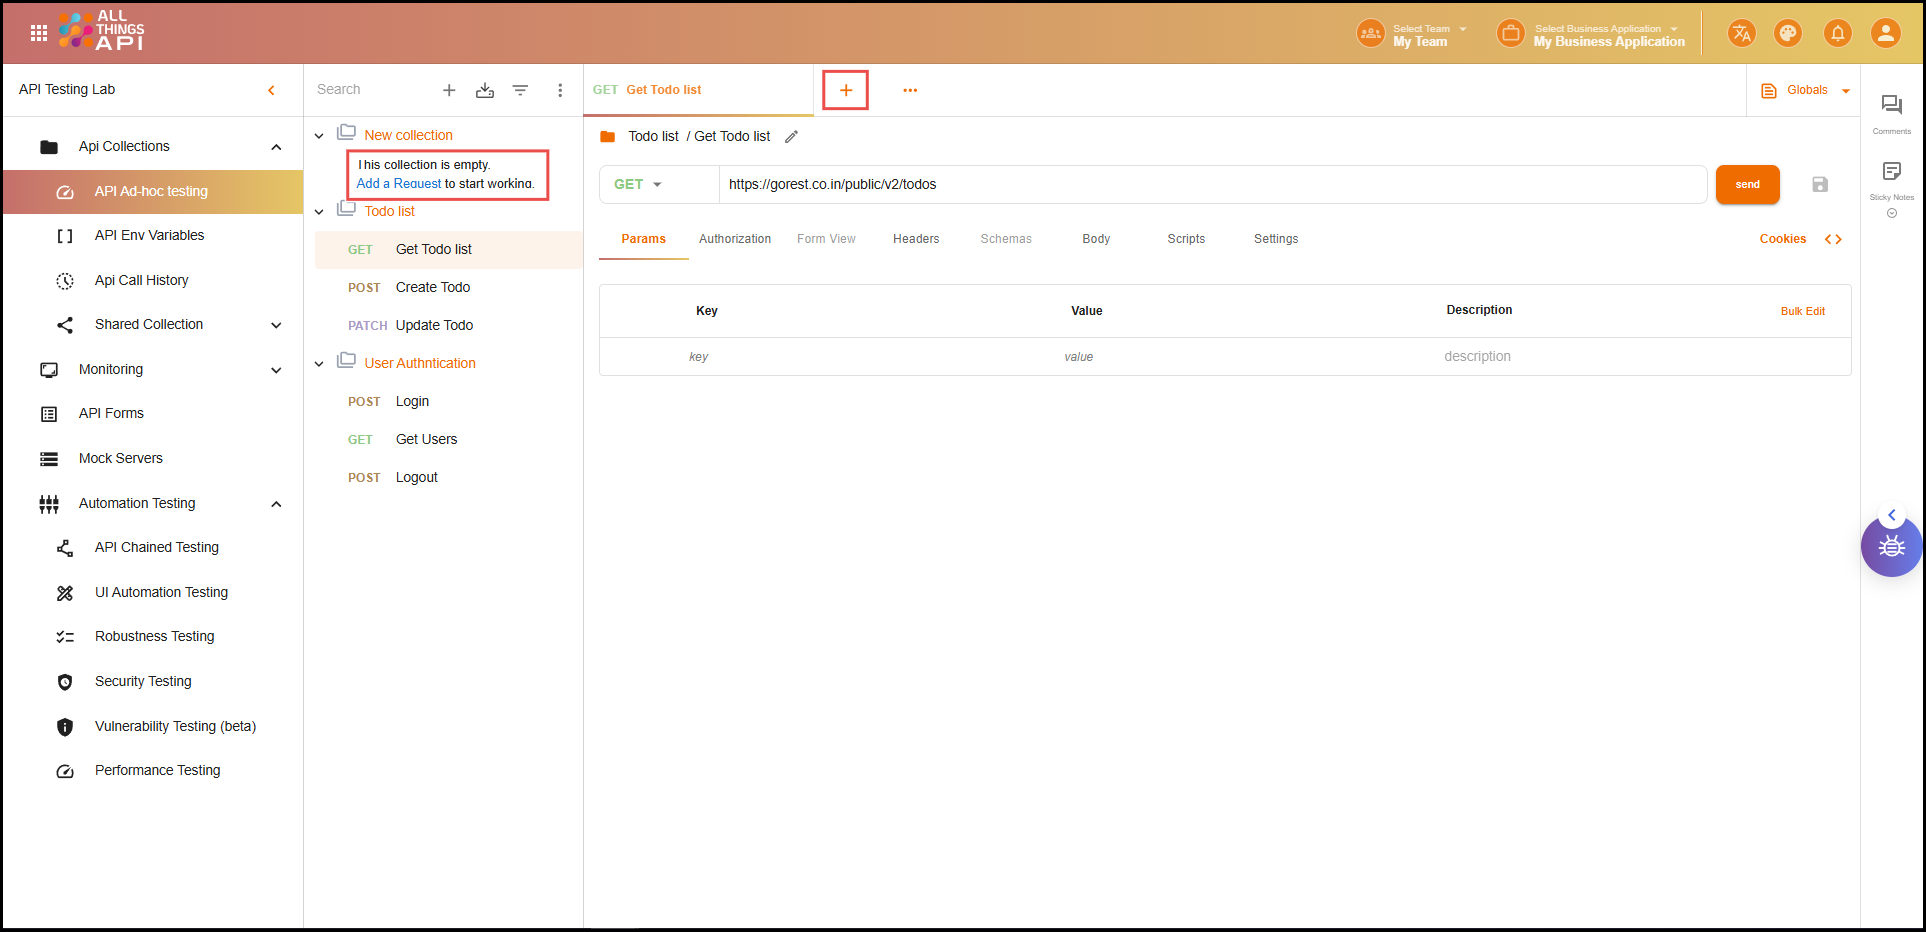Image resolution: width=1926 pixels, height=932 pixels.
Task: Open the app grid menu icon
Action: coord(39,33)
